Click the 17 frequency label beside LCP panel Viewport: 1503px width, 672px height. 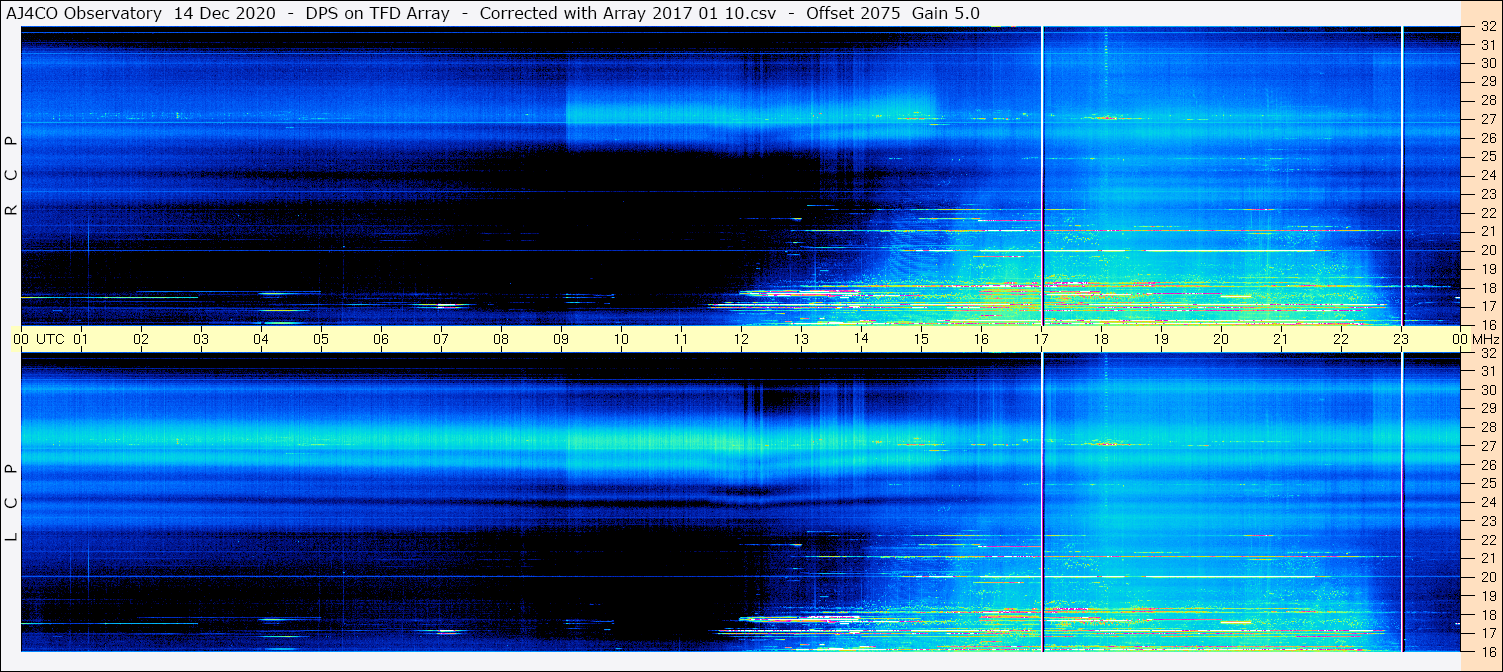click(x=1488, y=633)
